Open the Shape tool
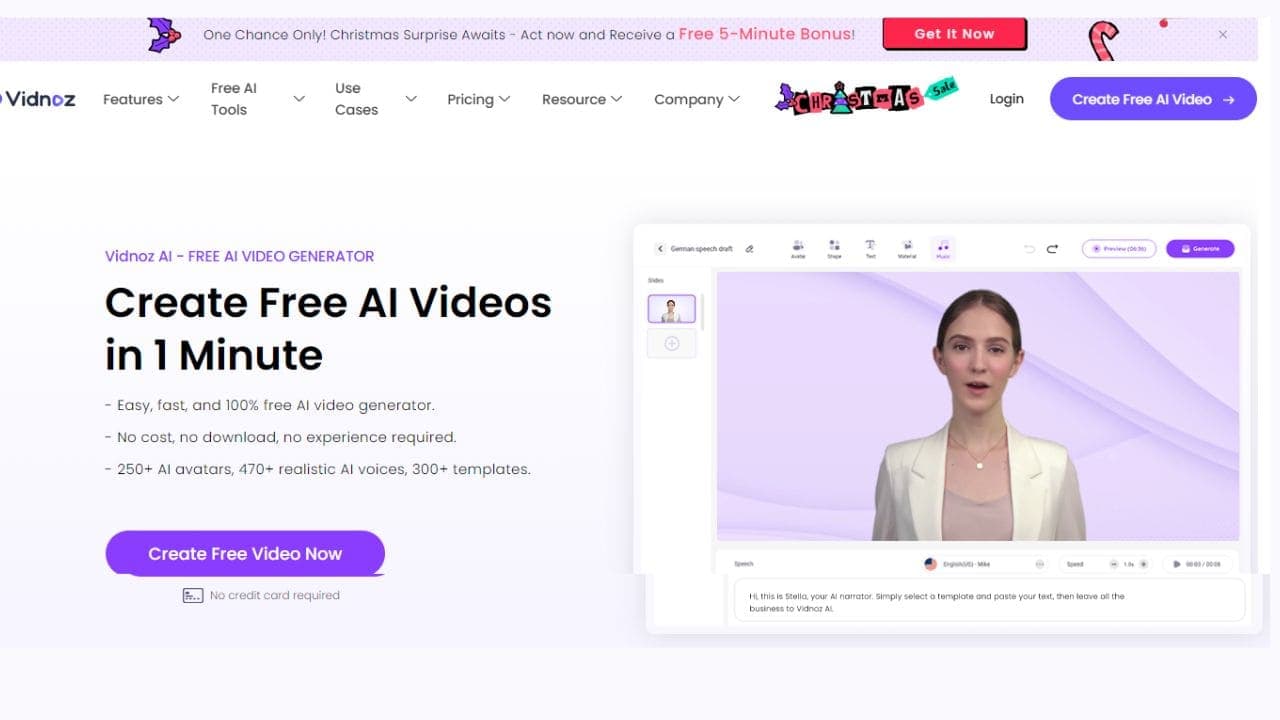Screen dimensions: 1280x720 coord(834,247)
